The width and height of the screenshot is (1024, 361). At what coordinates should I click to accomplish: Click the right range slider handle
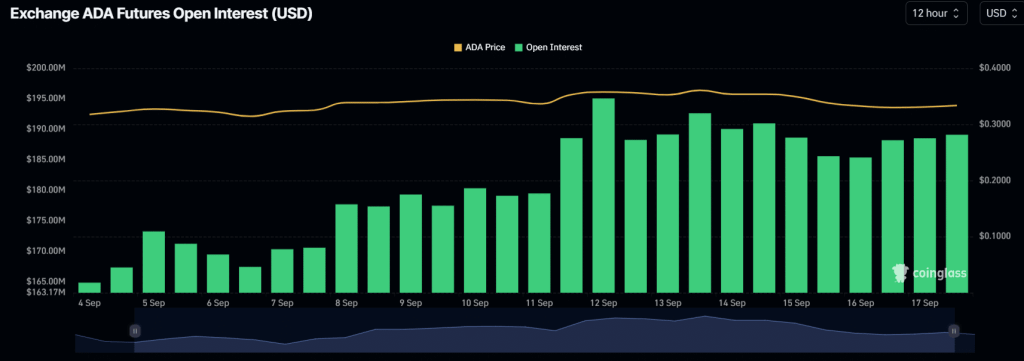(x=953, y=331)
